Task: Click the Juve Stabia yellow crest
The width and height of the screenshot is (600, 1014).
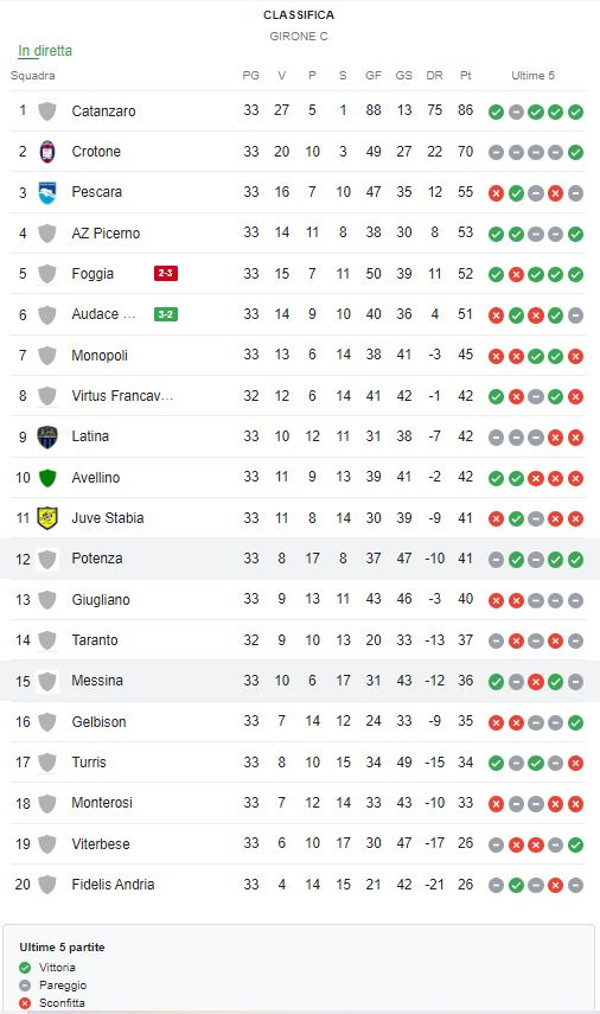Action: click(47, 518)
